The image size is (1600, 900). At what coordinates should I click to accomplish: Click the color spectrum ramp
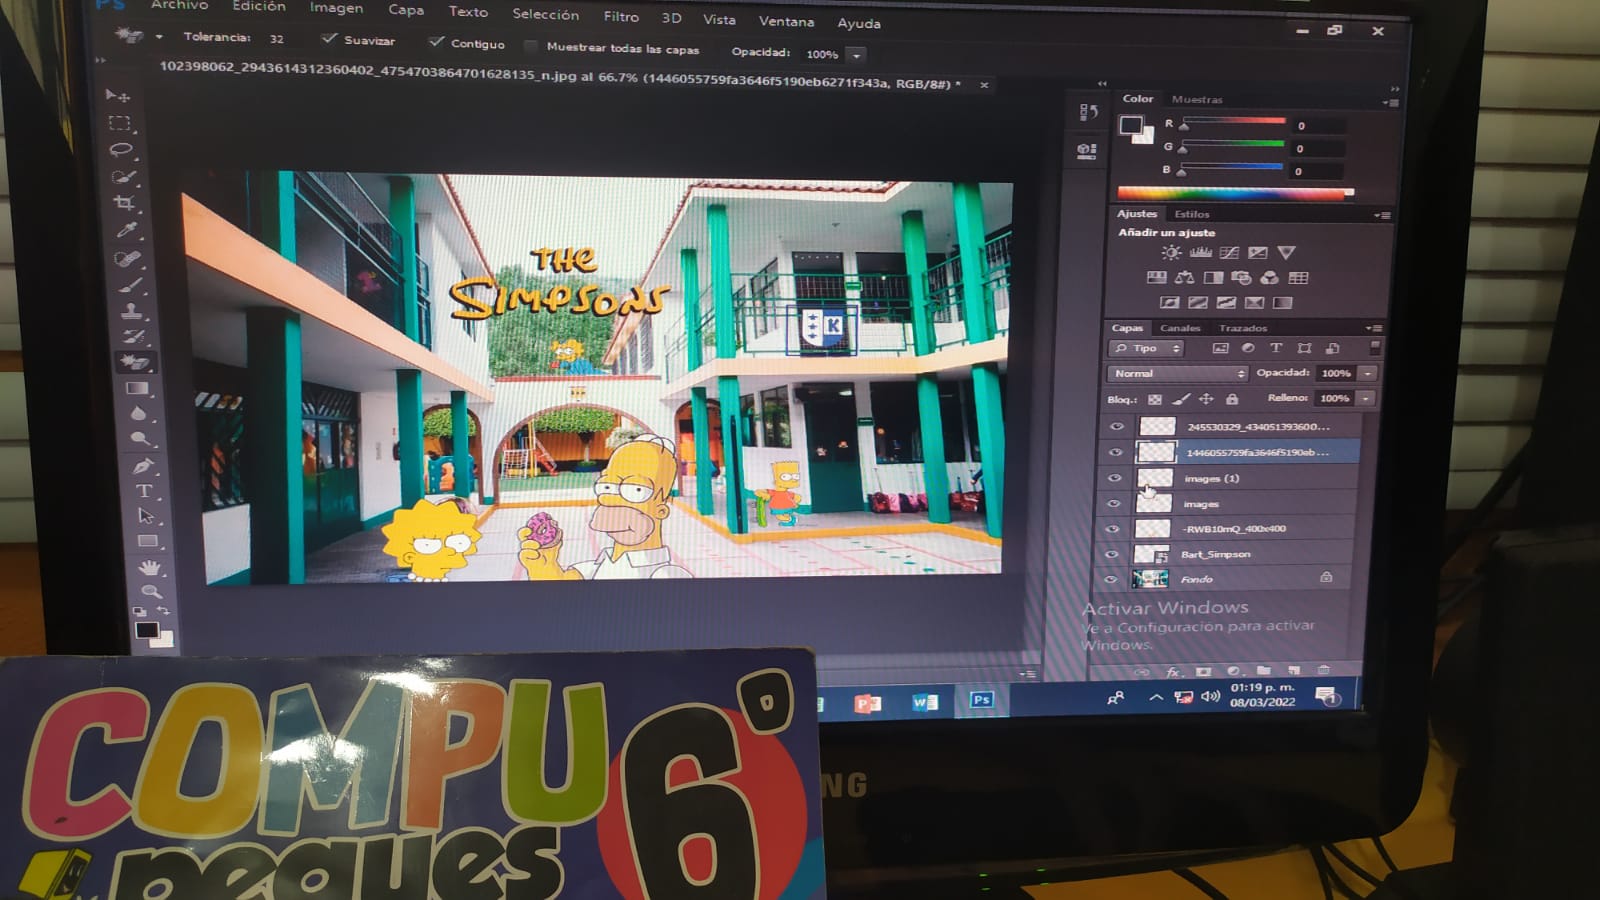pyautogui.click(x=1234, y=193)
